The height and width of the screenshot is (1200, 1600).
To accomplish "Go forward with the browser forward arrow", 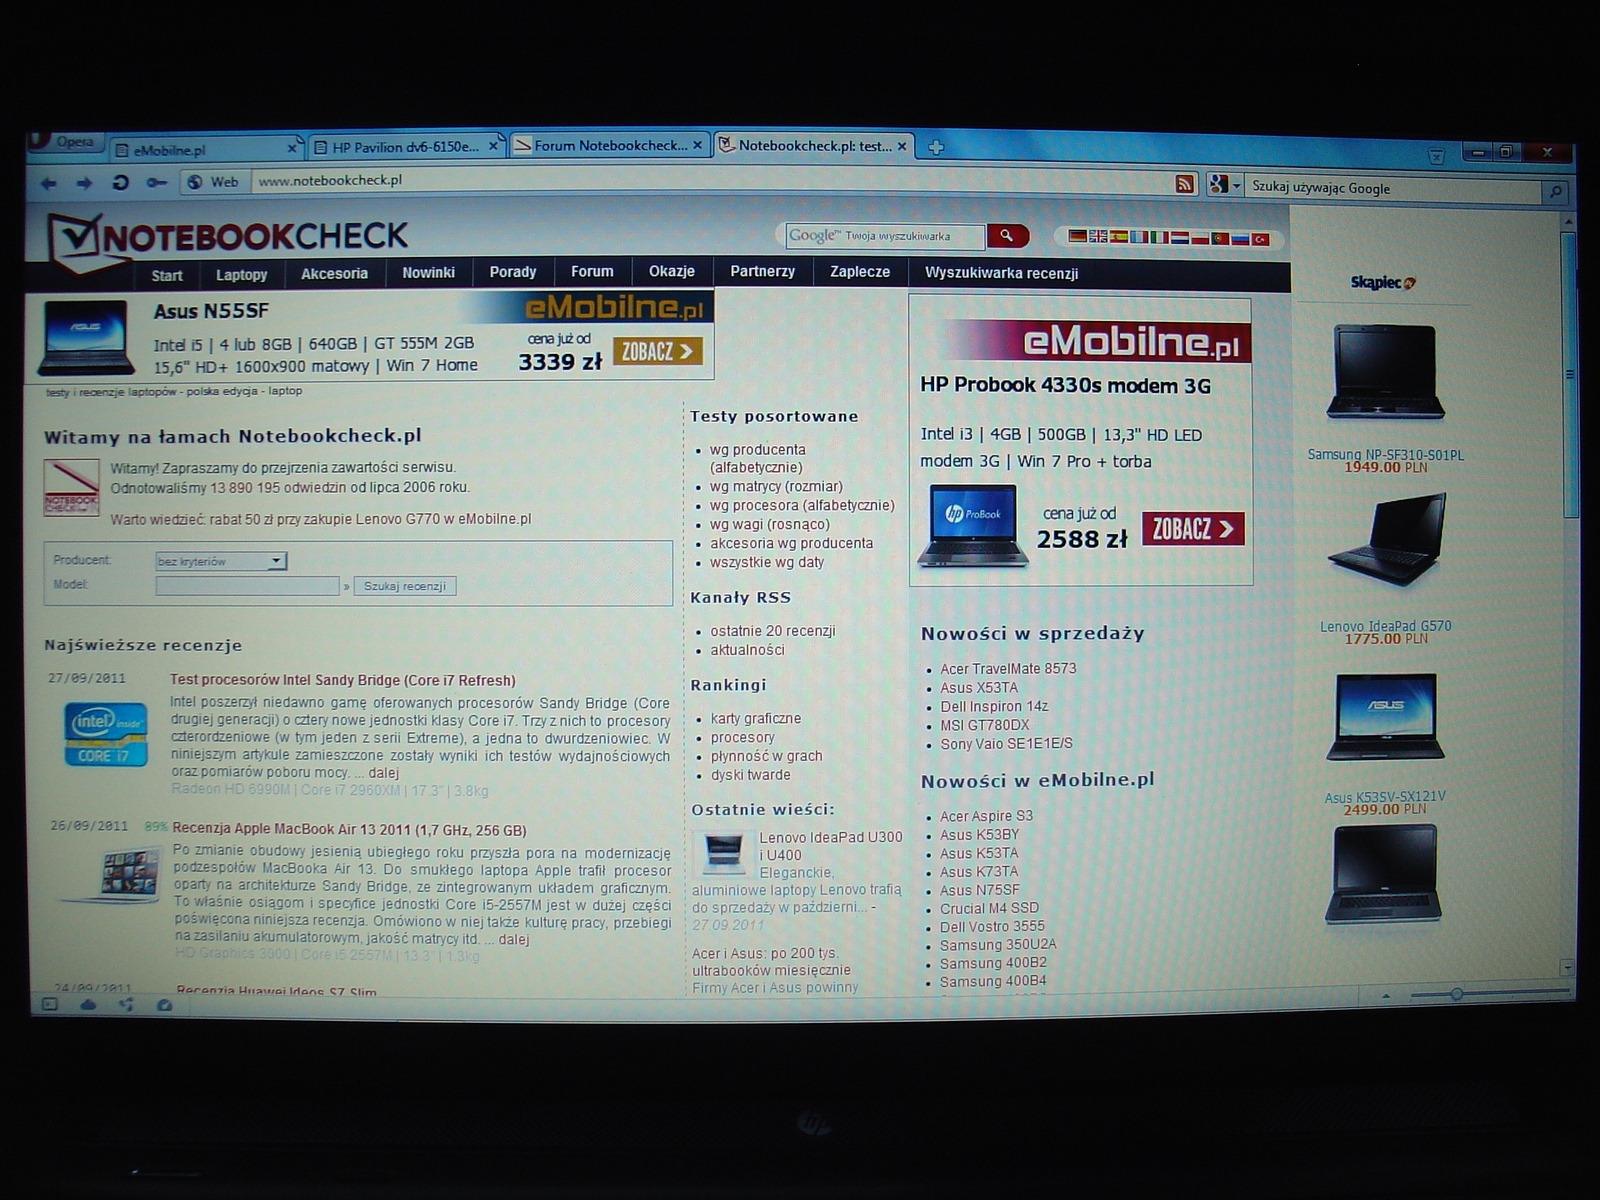I will [84, 182].
